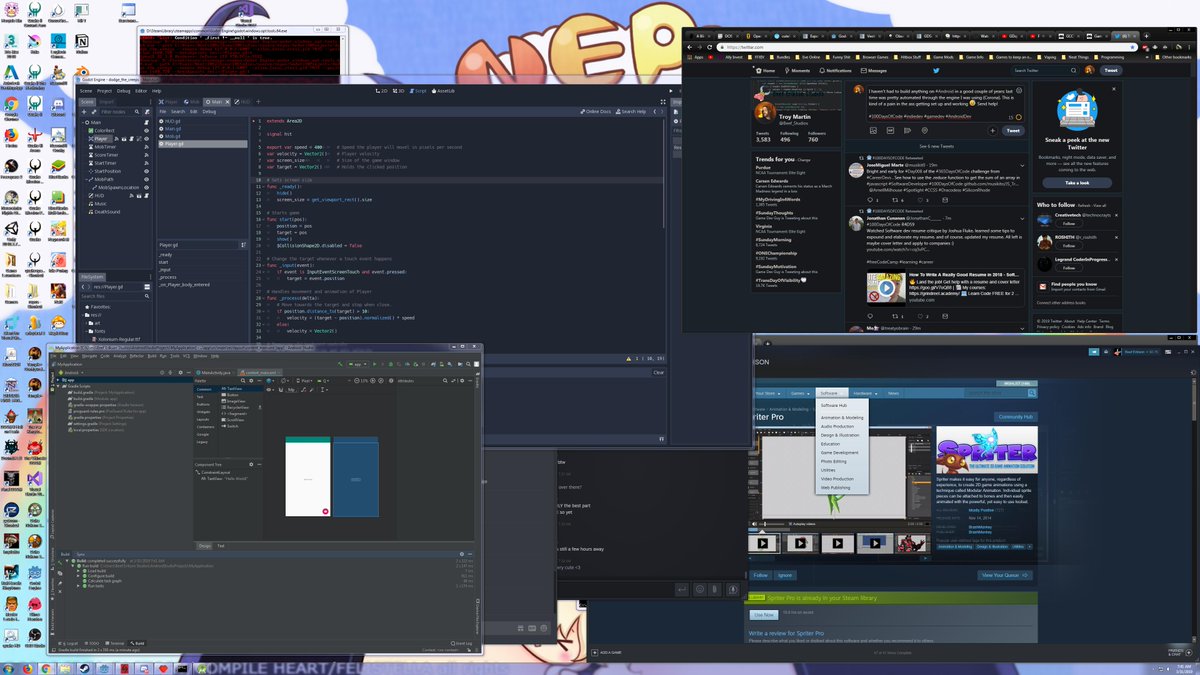
Task: Add location to the tweet composer
Action: coord(925,130)
